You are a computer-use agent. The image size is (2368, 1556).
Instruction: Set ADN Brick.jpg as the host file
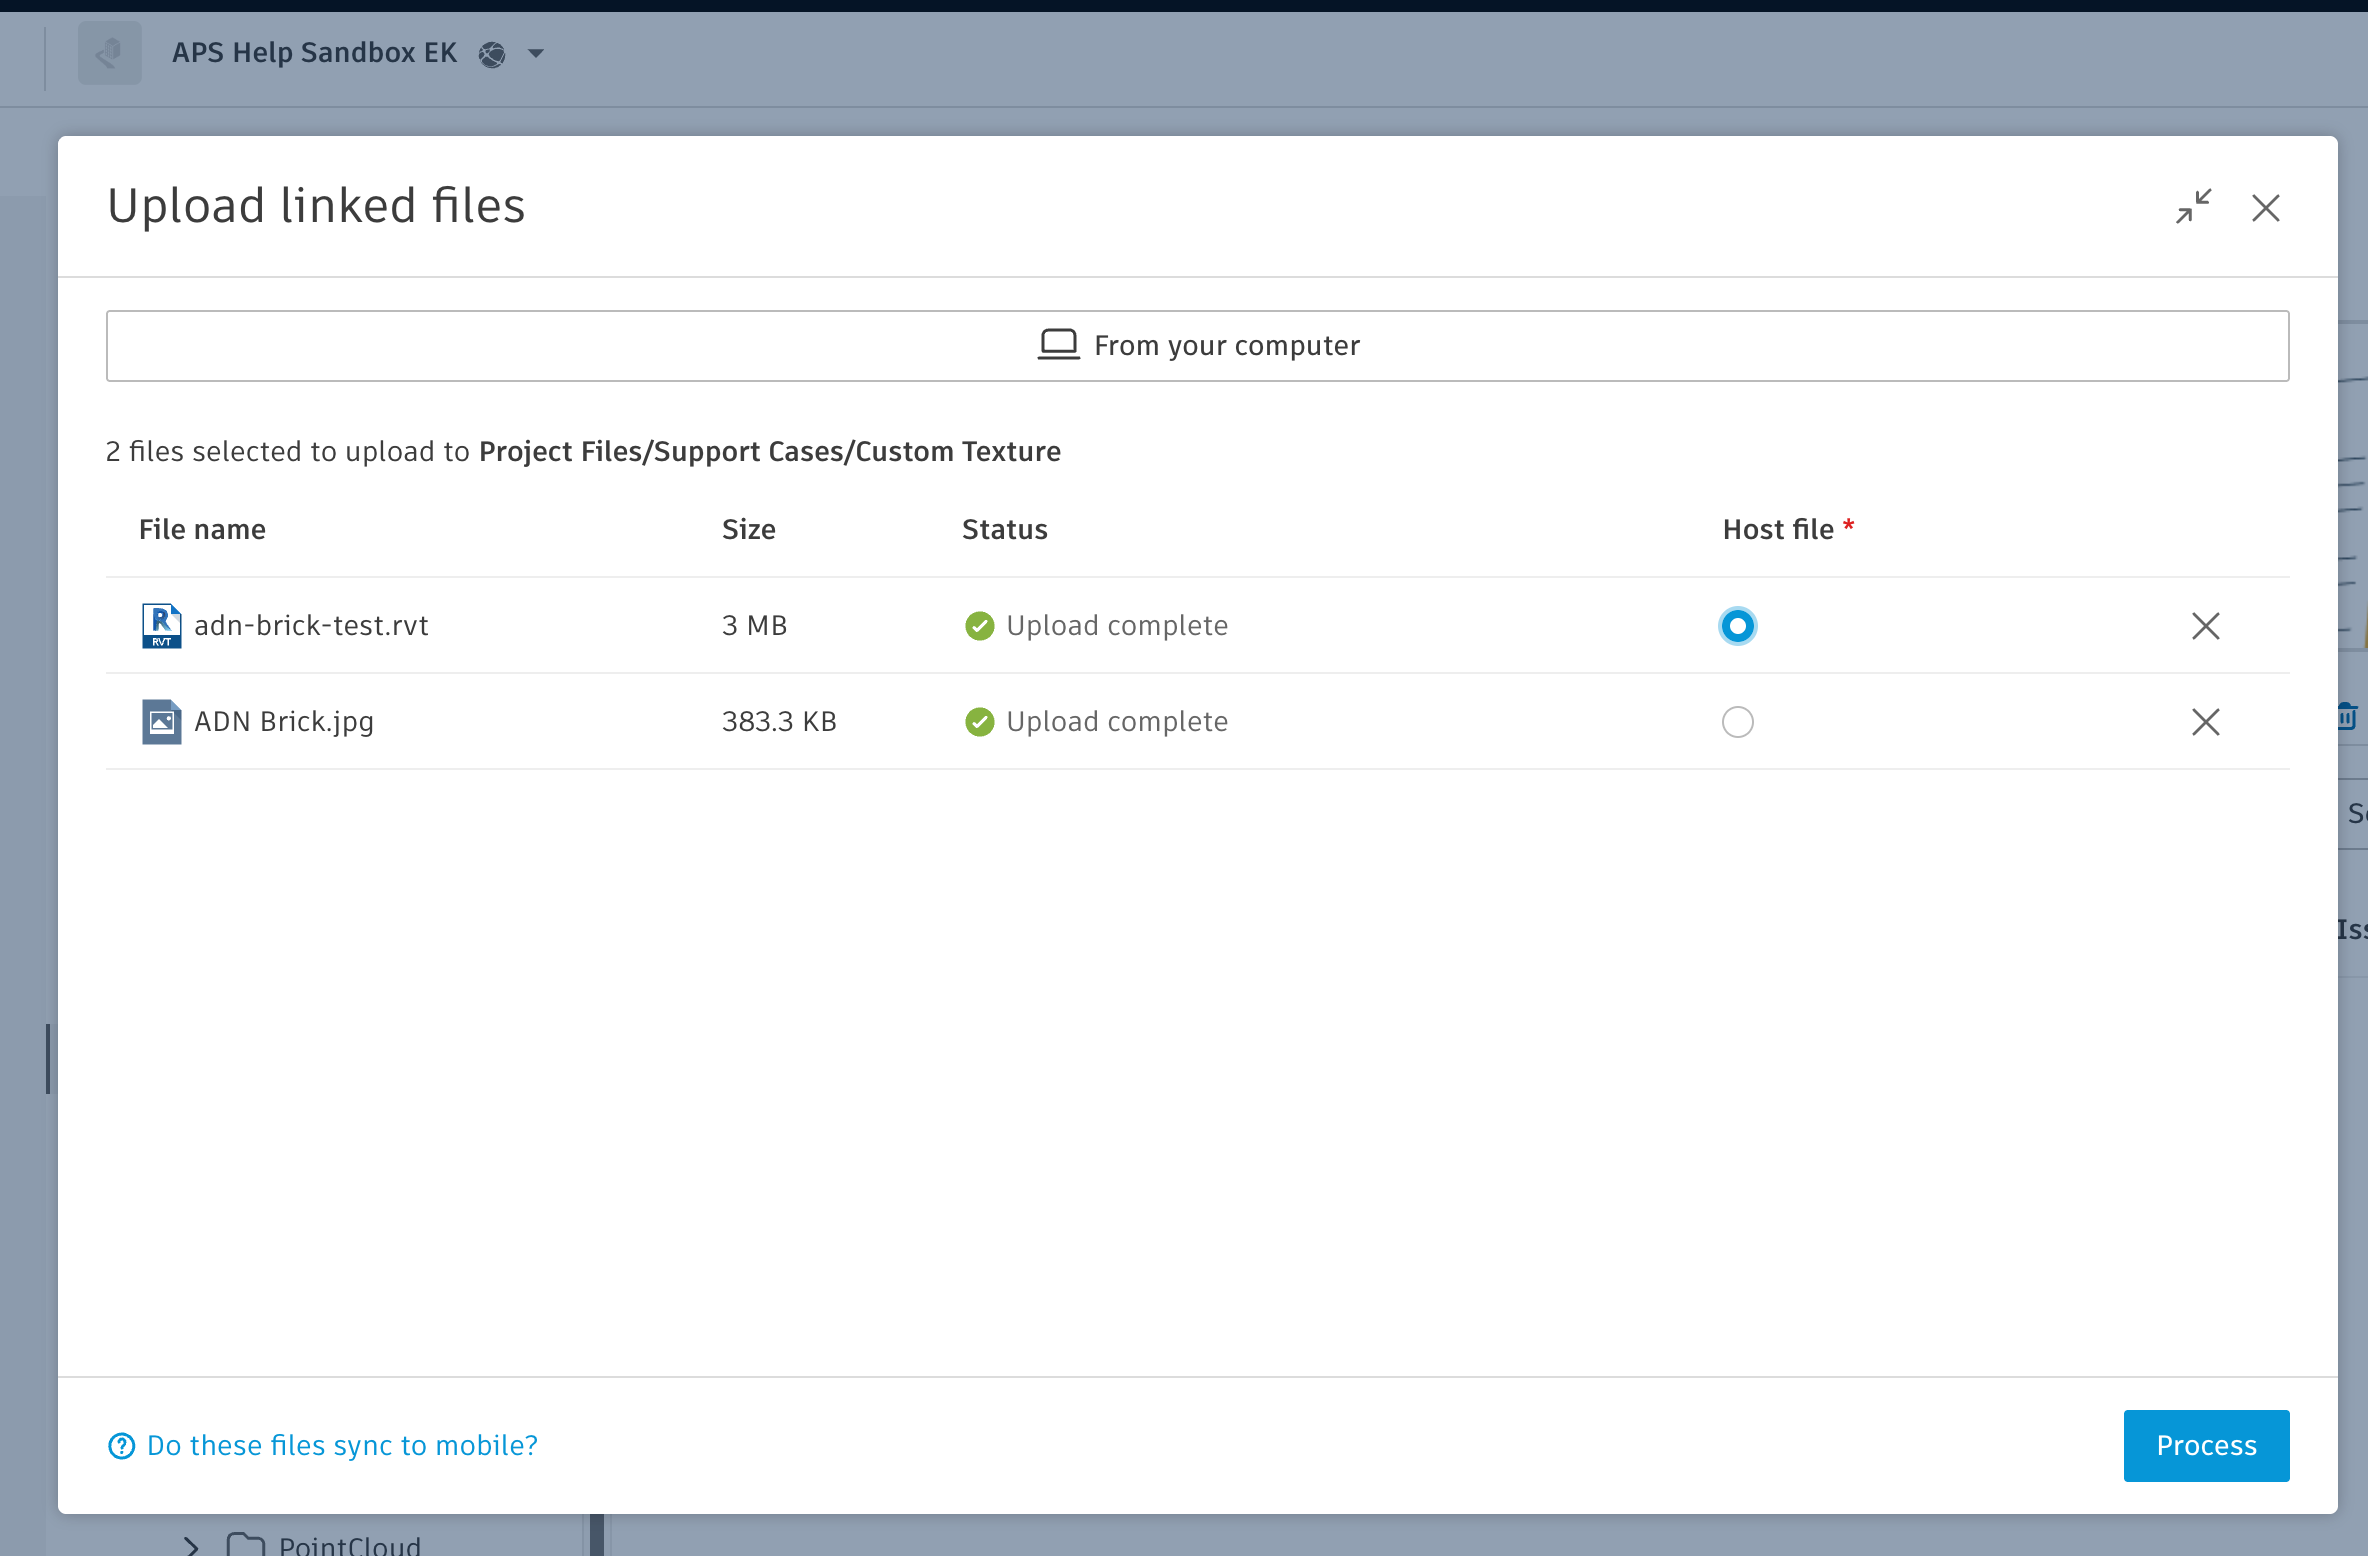1737,722
